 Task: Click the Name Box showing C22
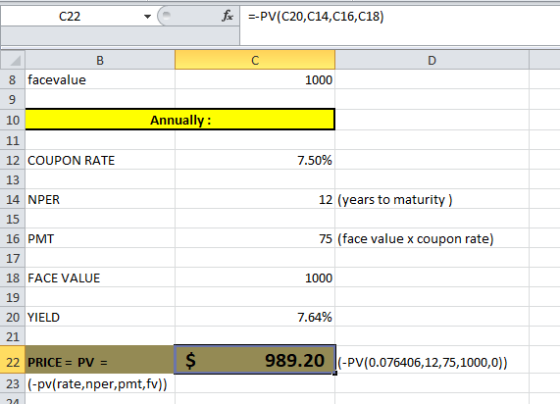click(70, 16)
